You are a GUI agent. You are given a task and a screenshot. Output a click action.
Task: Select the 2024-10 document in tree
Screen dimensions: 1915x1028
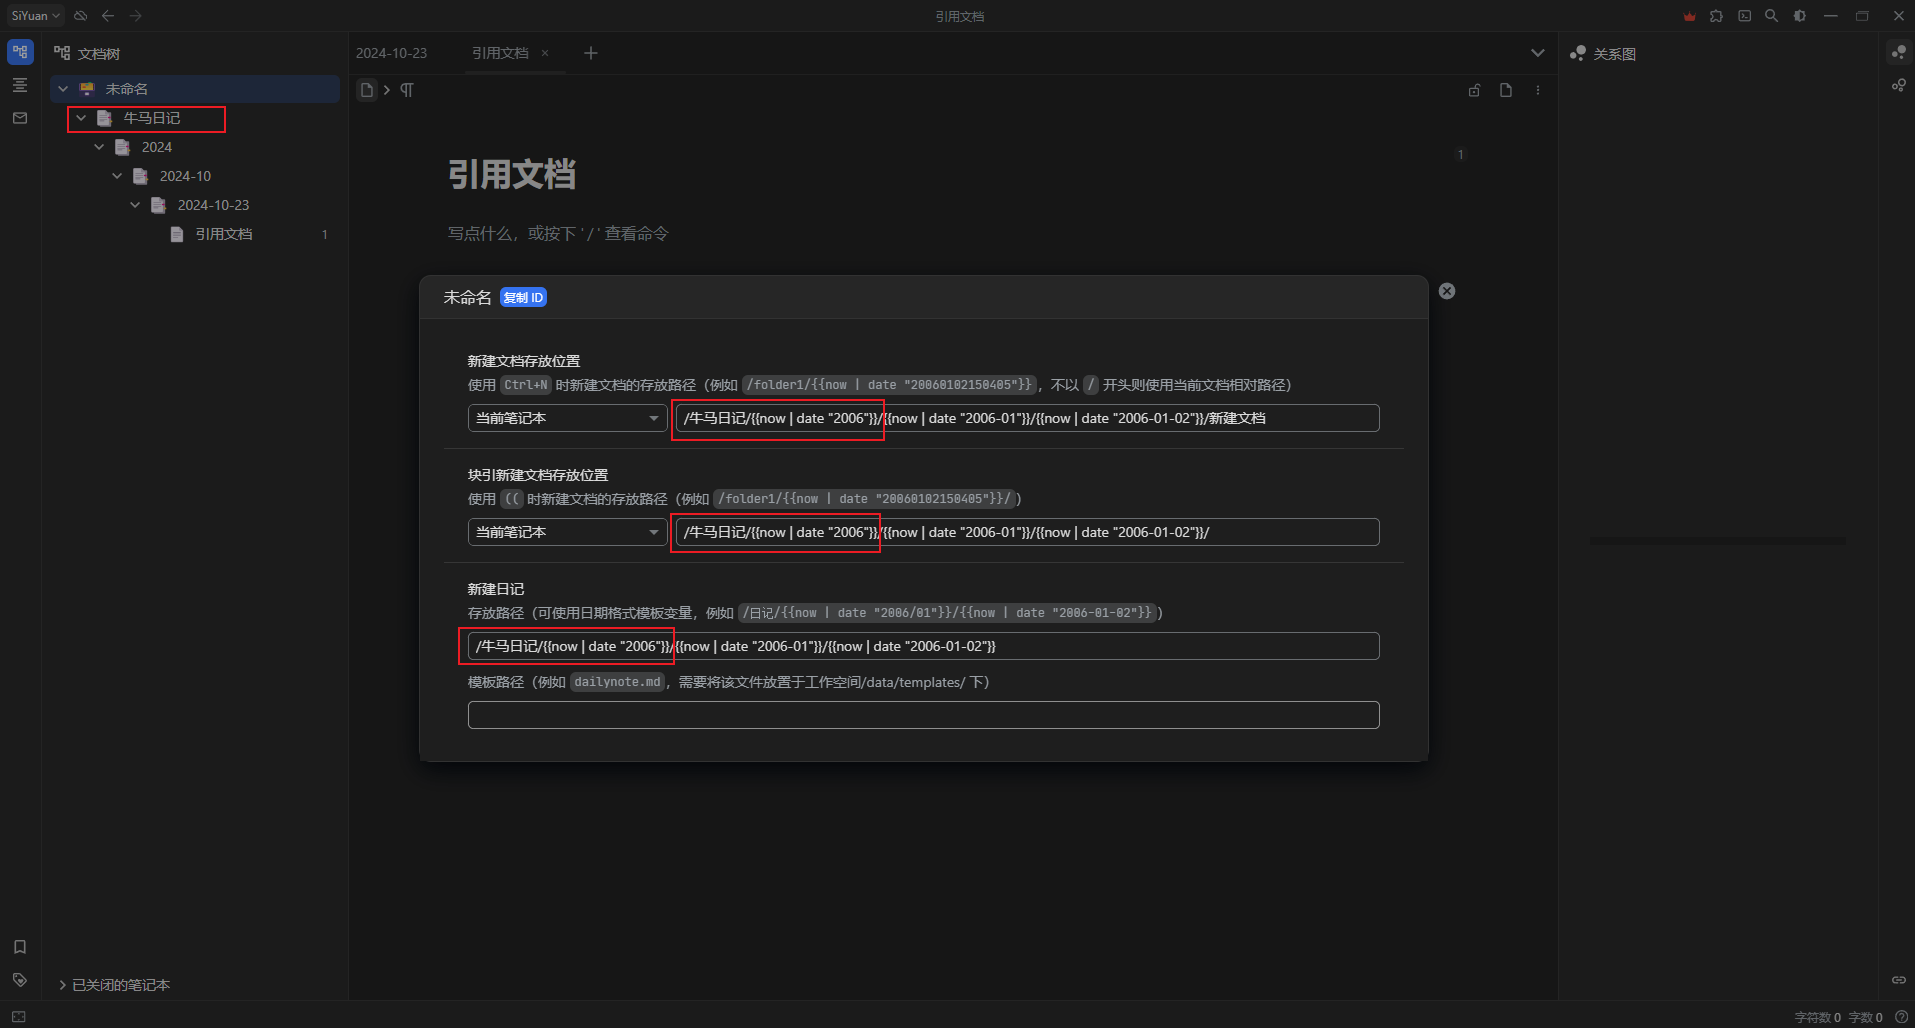click(185, 176)
